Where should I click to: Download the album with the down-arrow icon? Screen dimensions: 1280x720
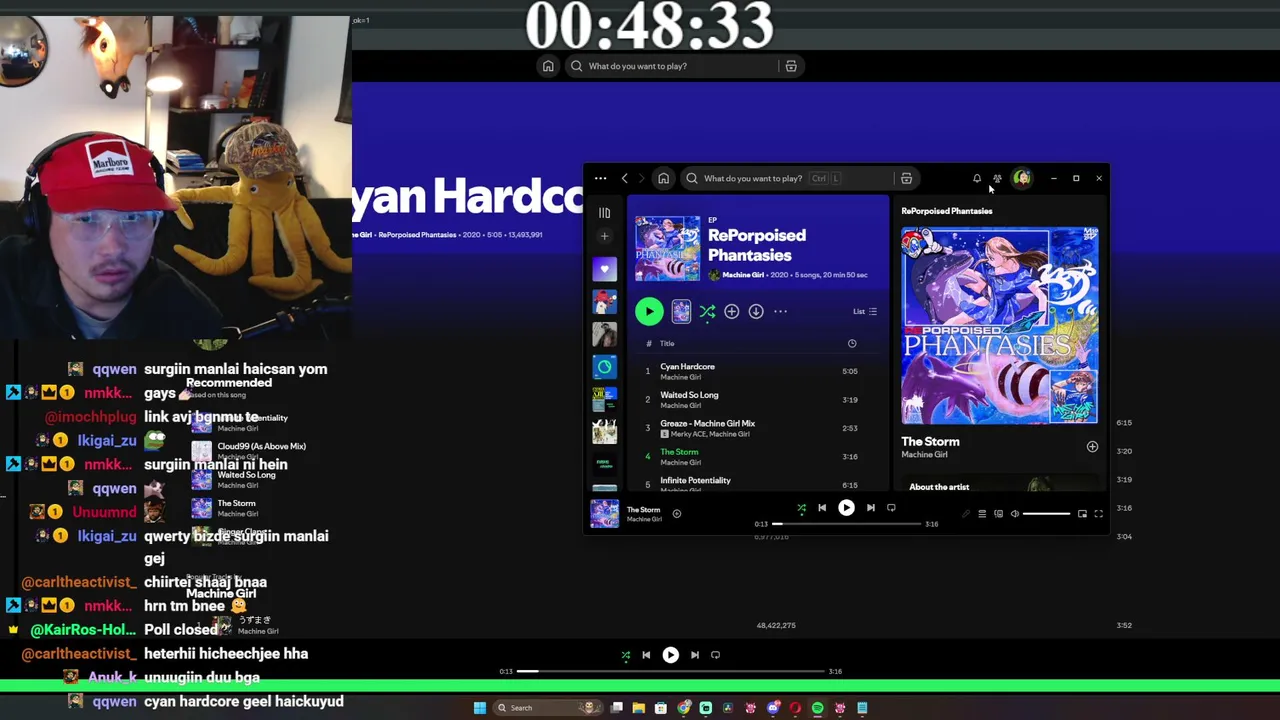(x=756, y=312)
